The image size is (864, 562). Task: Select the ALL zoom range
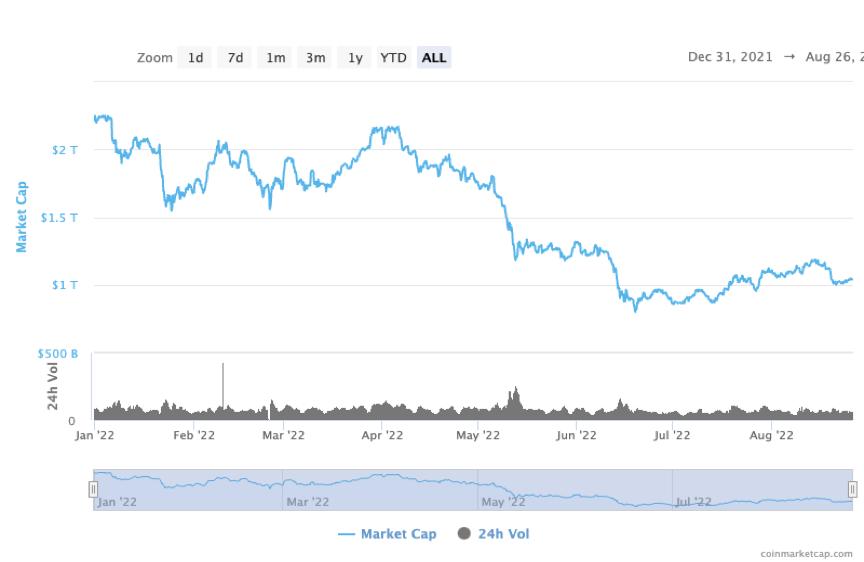click(434, 57)
